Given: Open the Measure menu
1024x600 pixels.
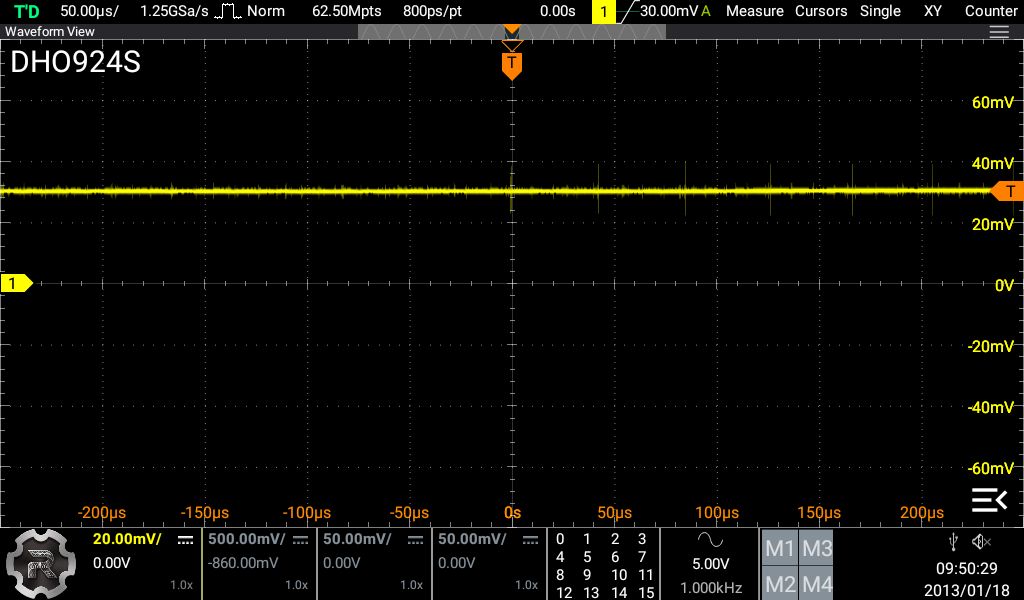Looking at the screenshot, I should (754, 11).
